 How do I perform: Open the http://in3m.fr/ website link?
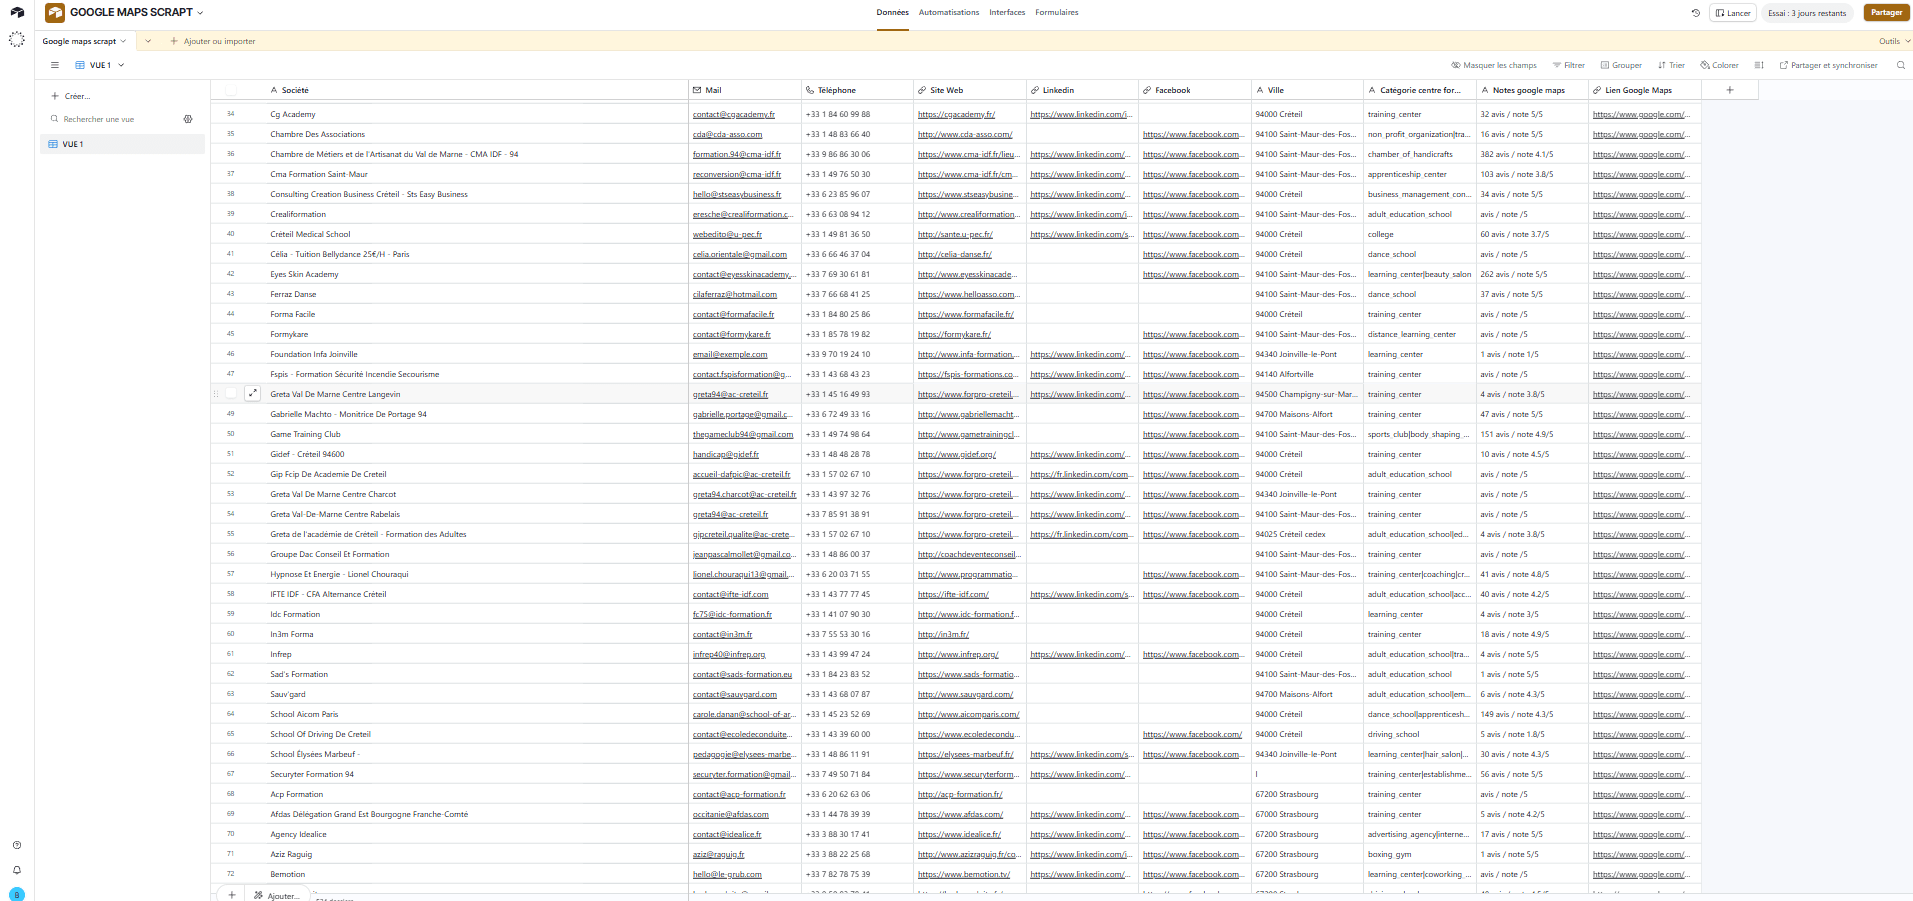click(943, 634)
